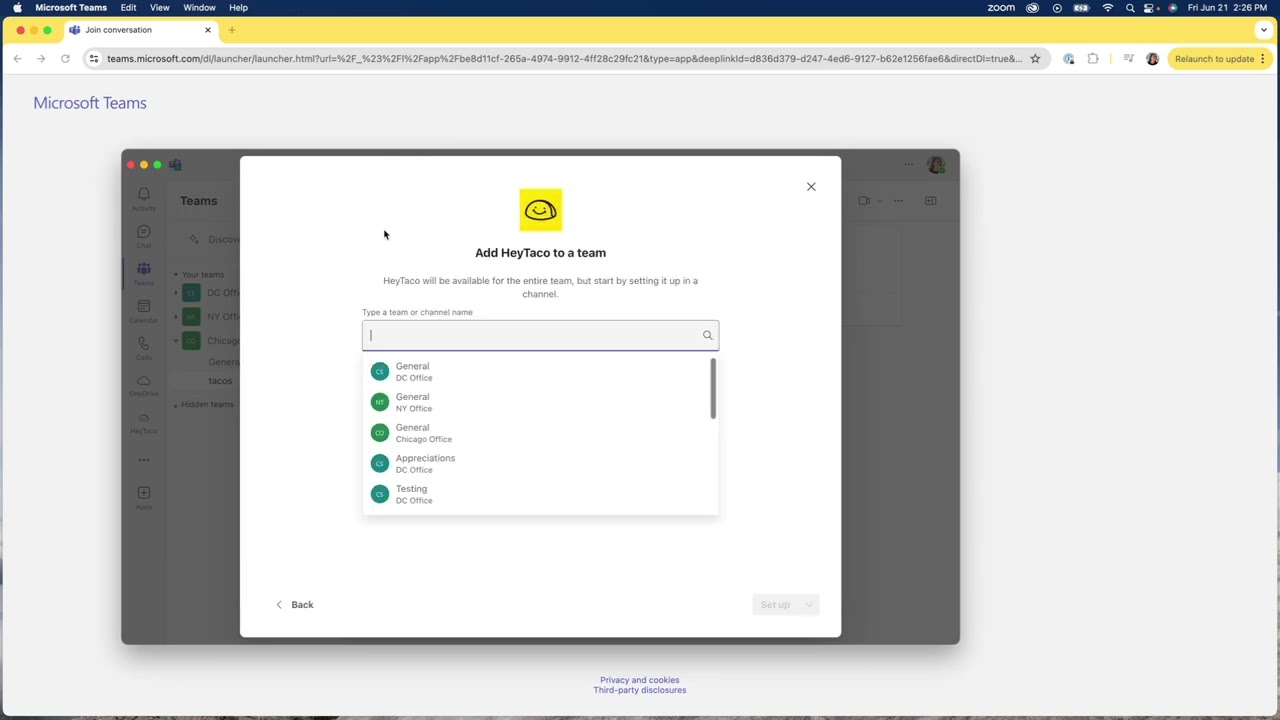
Task: Click the Set up button
Action: click(x=775, y=605)
